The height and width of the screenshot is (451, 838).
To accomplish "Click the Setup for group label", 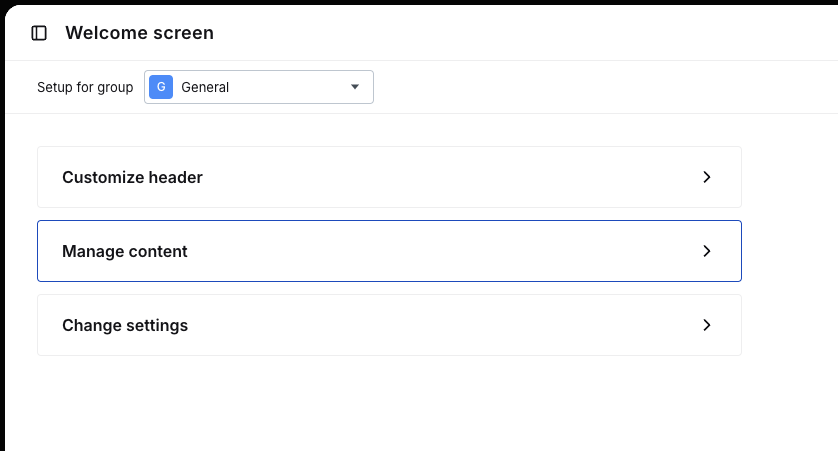I will 85,87.
